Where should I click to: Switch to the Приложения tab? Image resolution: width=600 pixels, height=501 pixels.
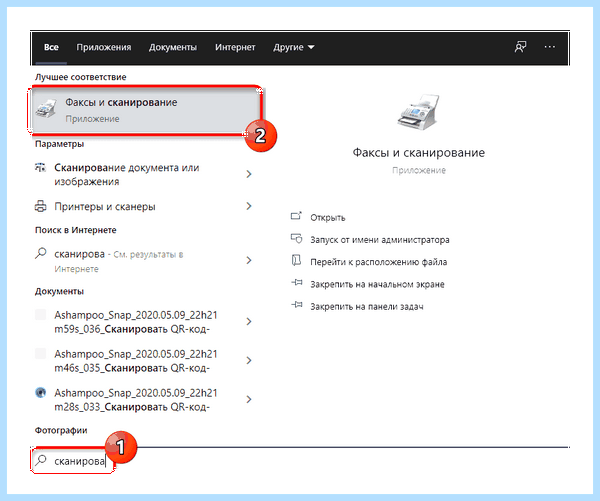pyautogui.click(x=104, y=47)
